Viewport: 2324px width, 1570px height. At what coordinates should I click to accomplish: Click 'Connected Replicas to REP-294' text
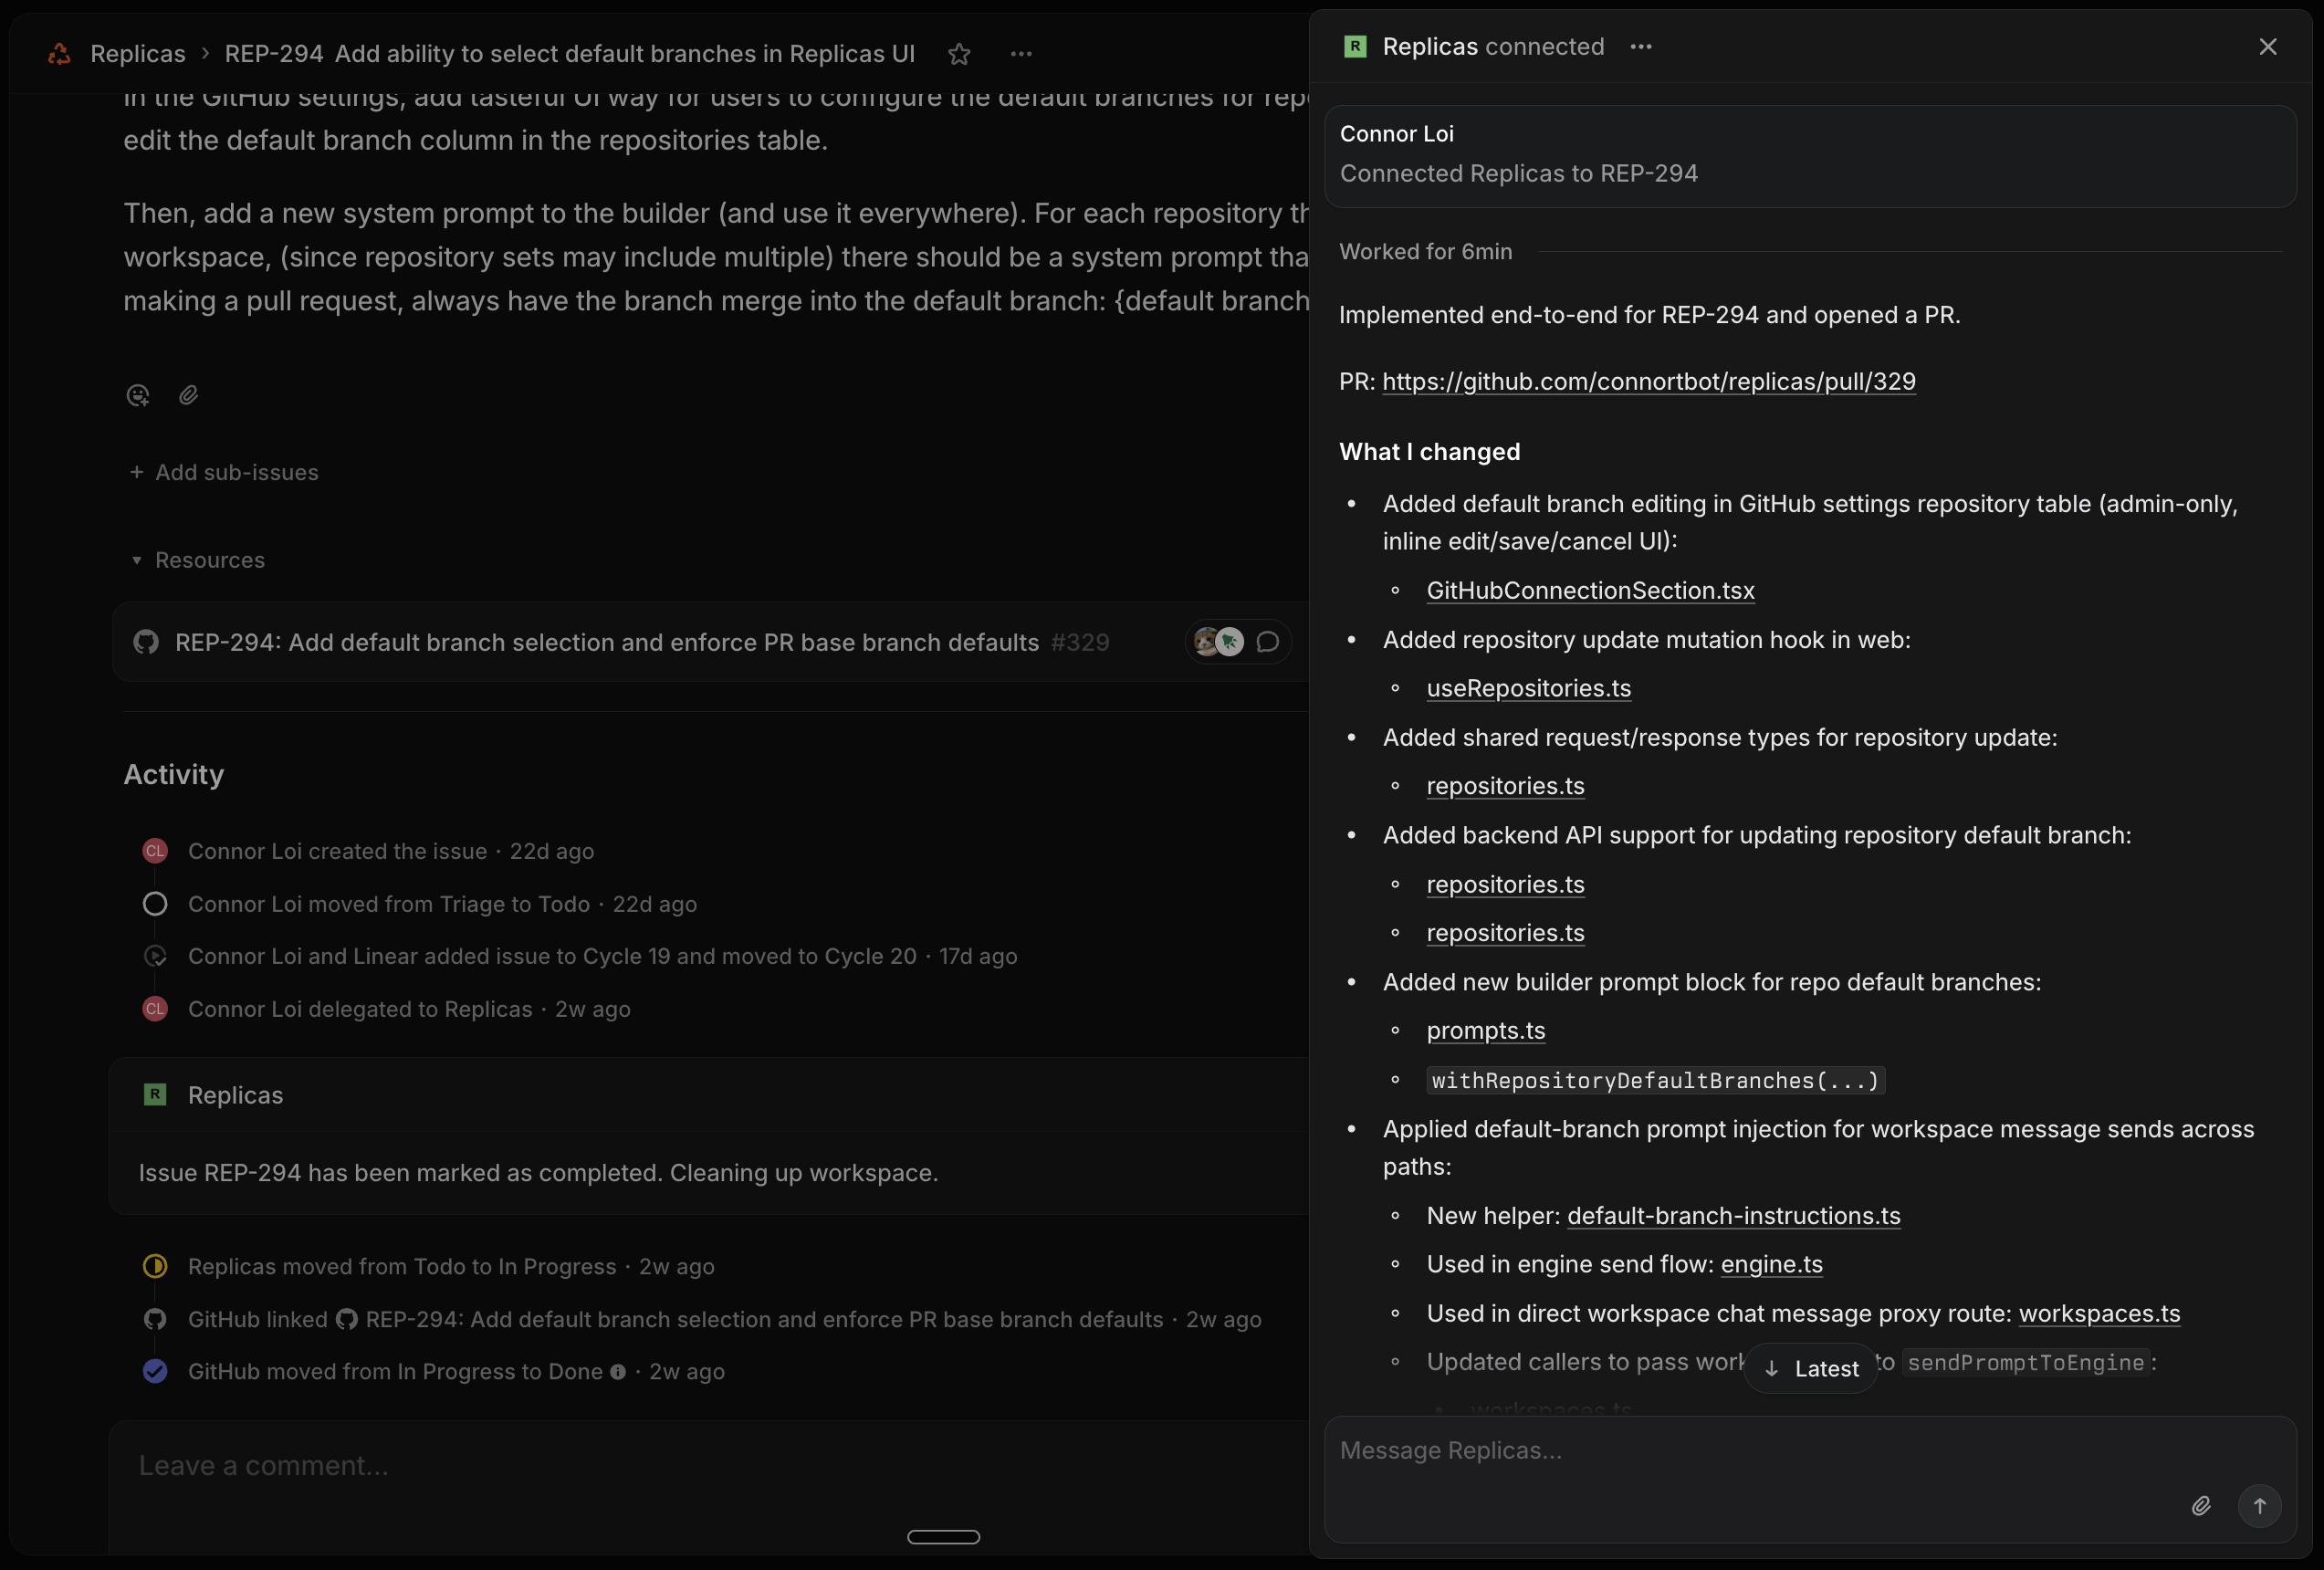click(1518, 174)
